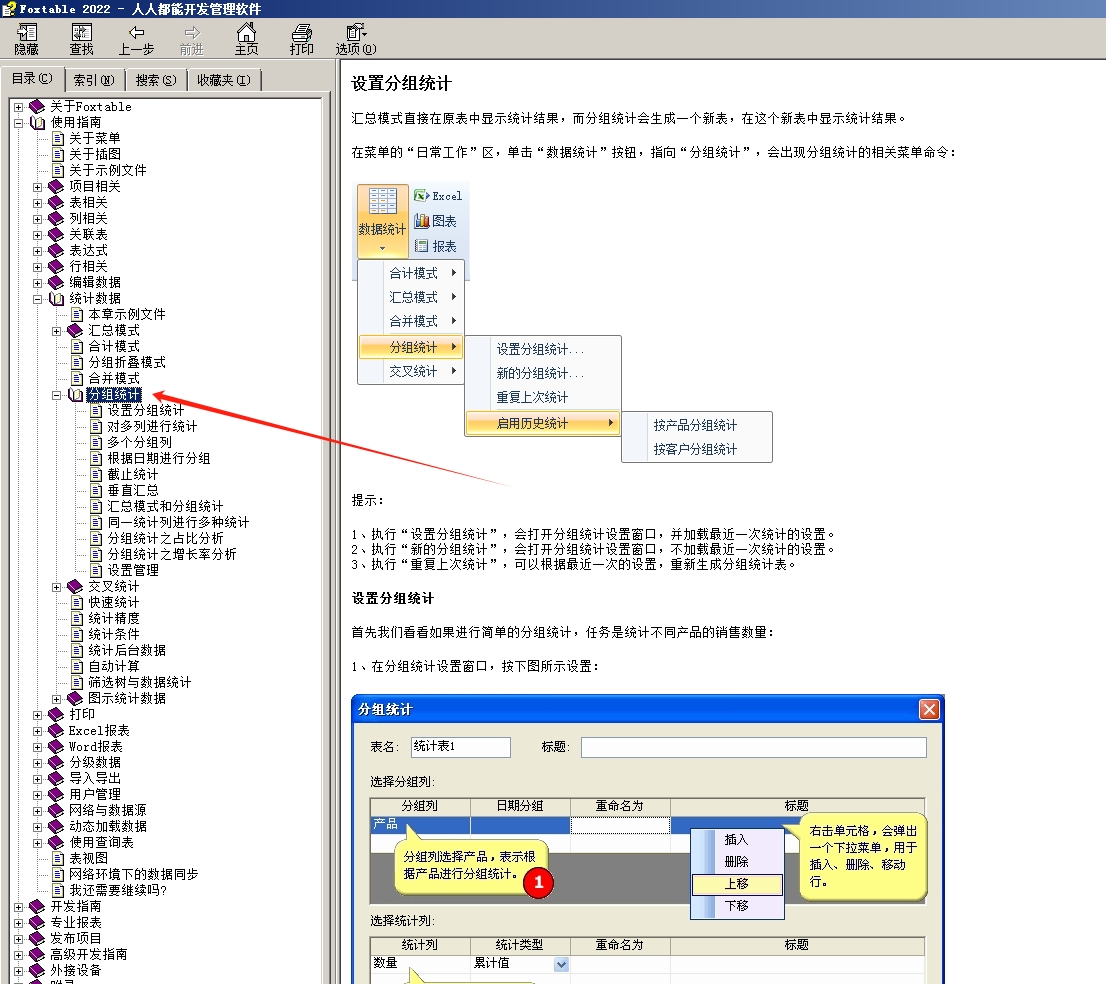Switch to the 索引 tab

pyautogui.click(x=94, y=80)
